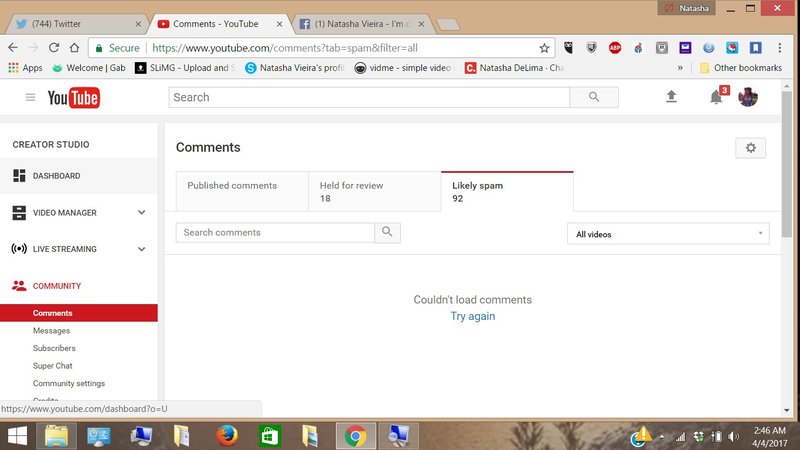This screenshot has height=450, width=800.
Task: Open Subscribers in the sidebar
Action: point(54,348)
